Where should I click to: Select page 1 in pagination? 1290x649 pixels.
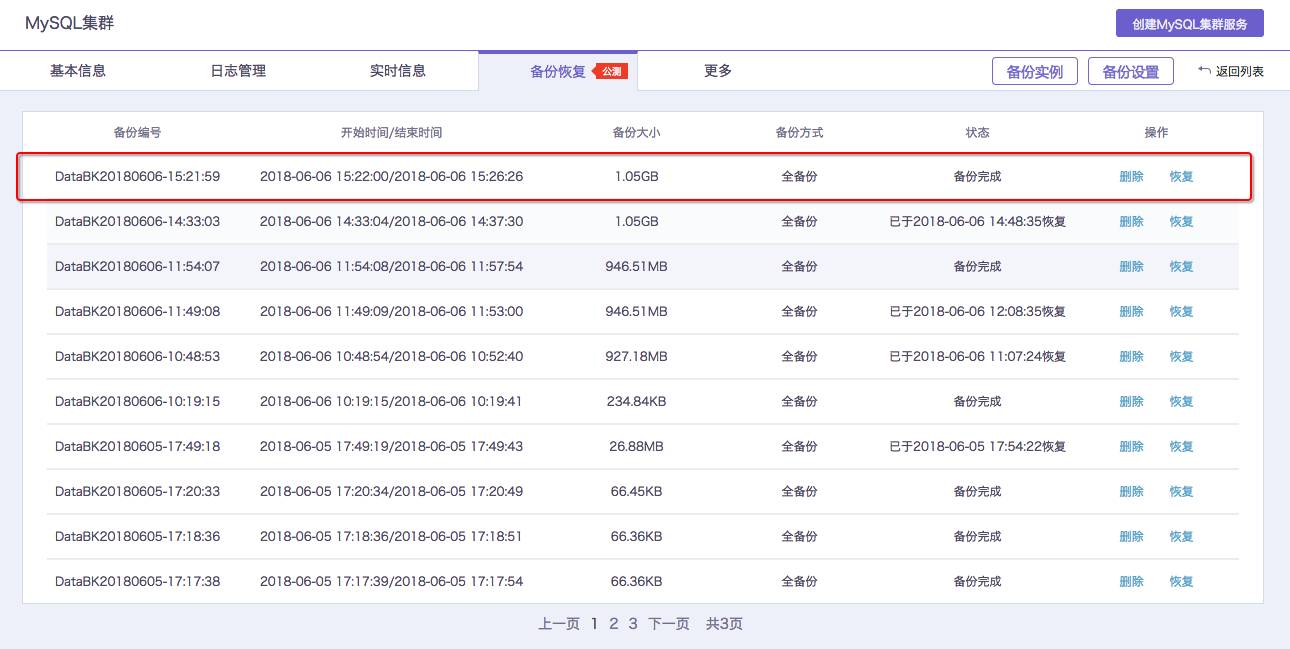click(x=595, y=624)
